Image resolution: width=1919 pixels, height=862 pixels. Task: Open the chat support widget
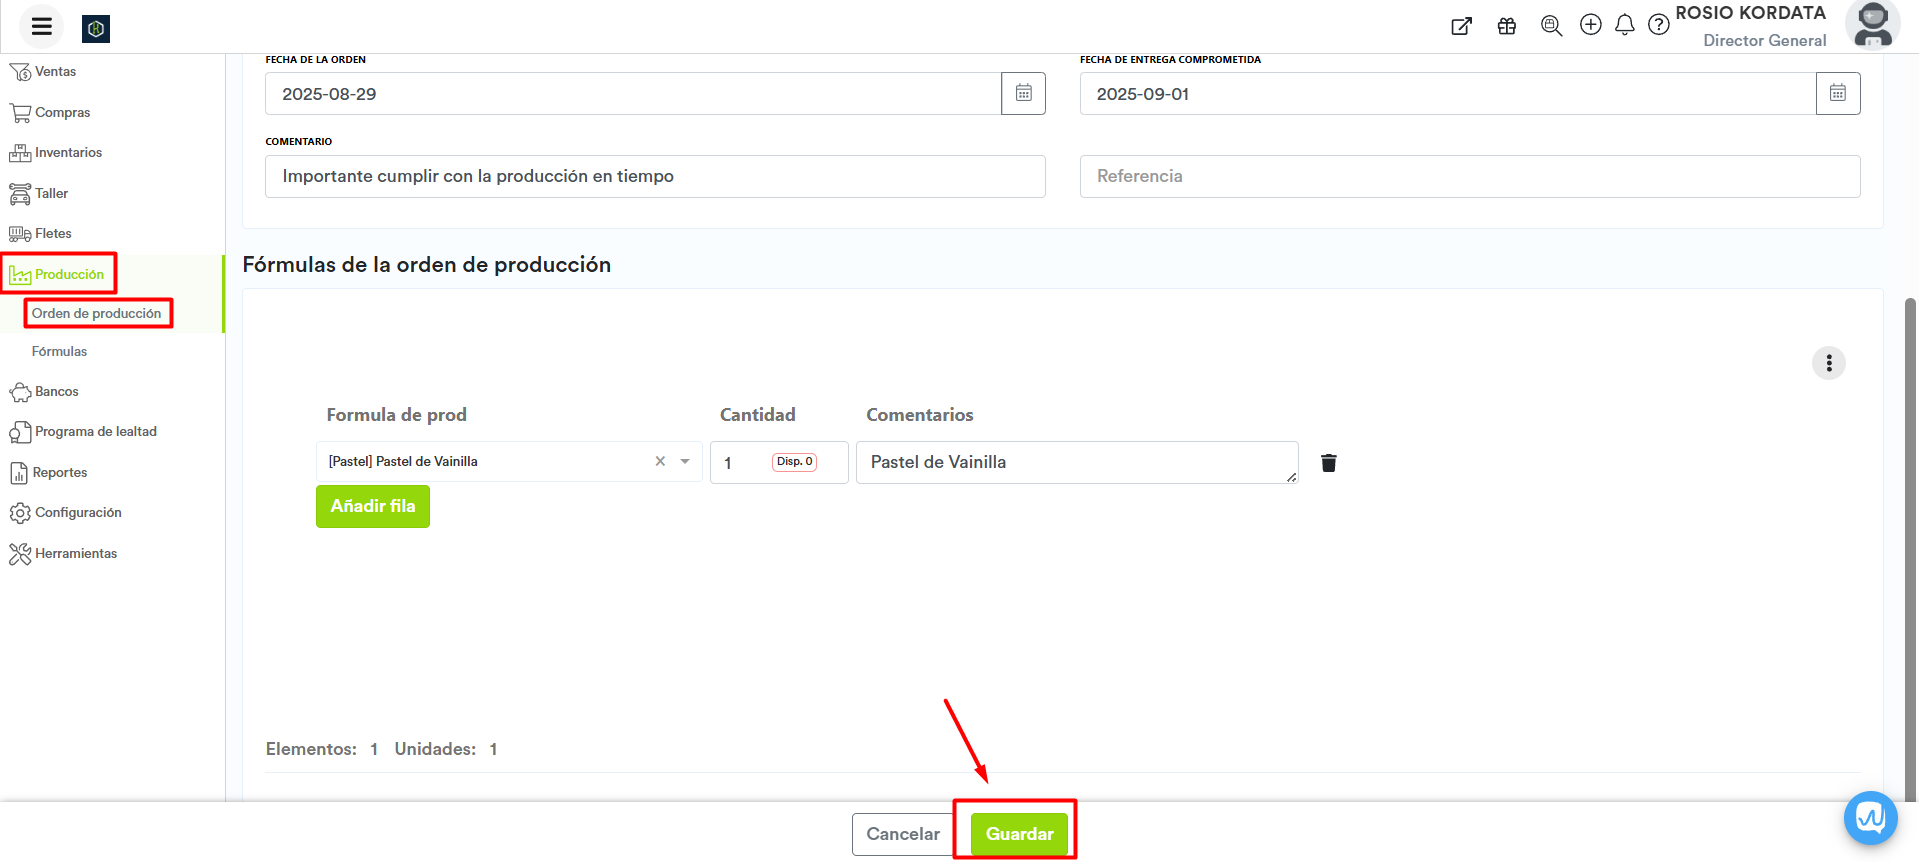[1870, 818]
